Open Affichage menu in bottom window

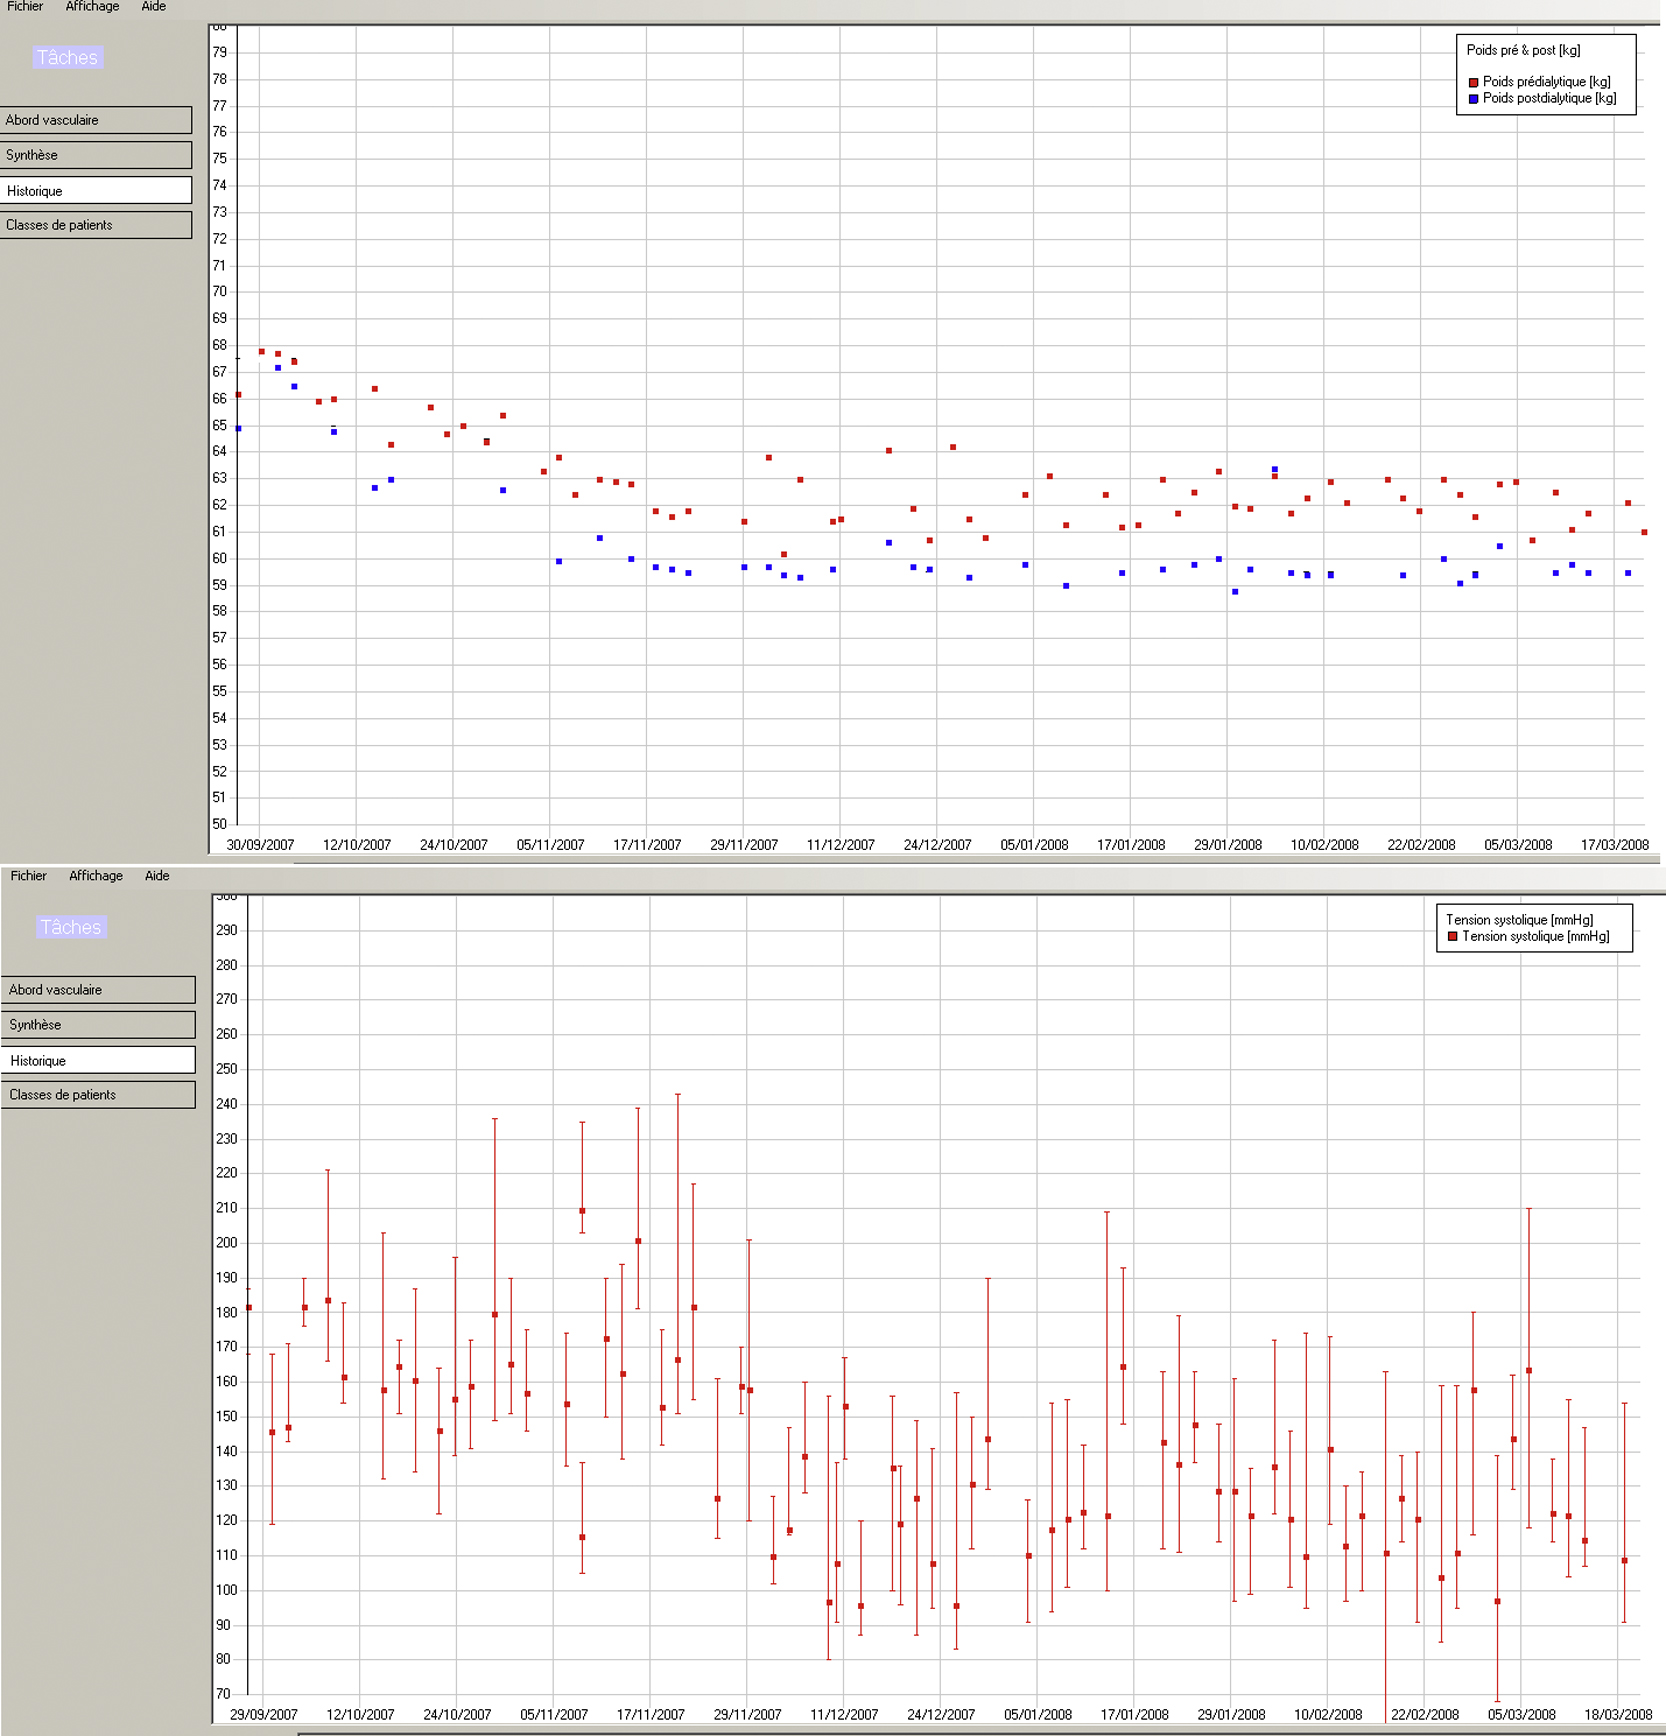[96, 875]
